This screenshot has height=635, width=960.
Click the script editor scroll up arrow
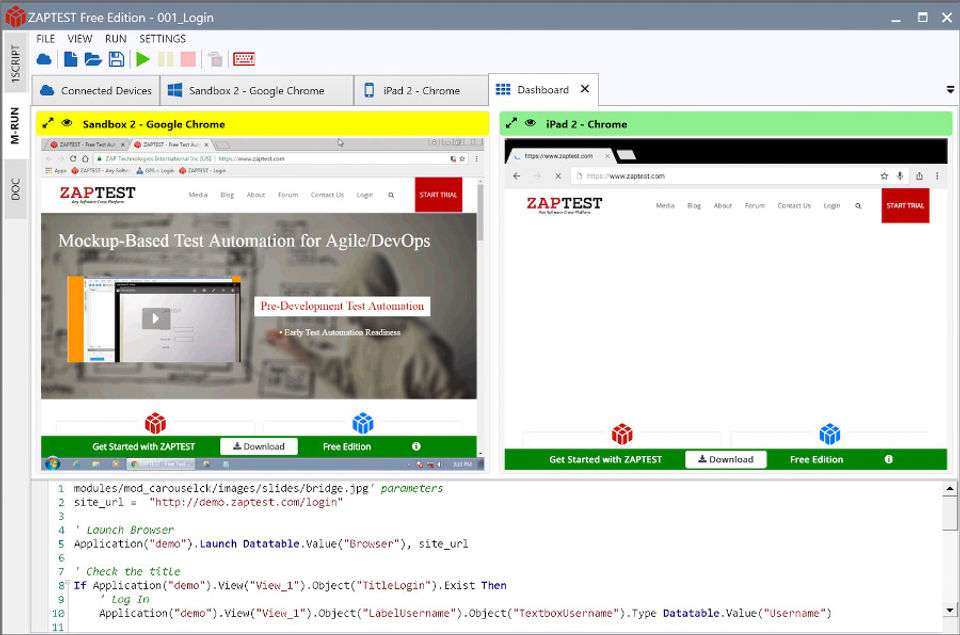[x=950, y=489]
